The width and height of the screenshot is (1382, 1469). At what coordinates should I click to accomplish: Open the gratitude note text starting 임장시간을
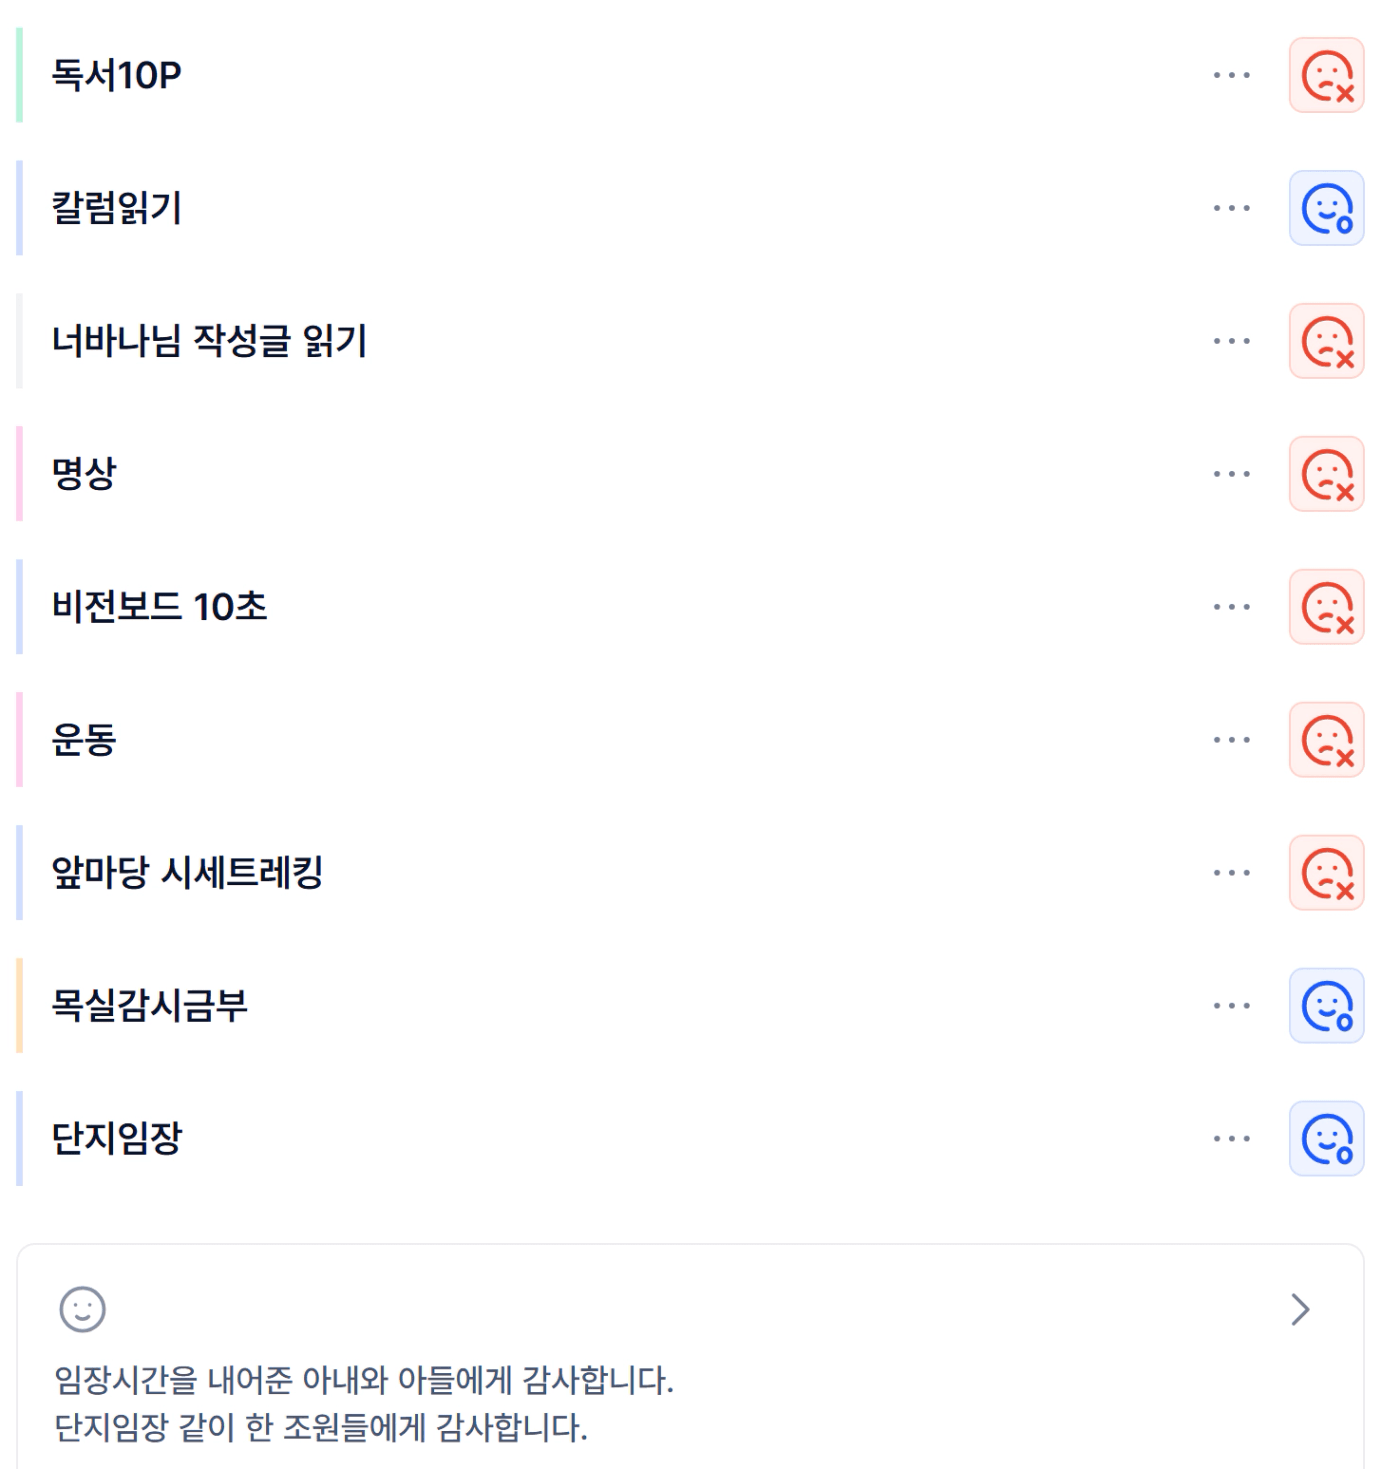tap(364, 1381)
